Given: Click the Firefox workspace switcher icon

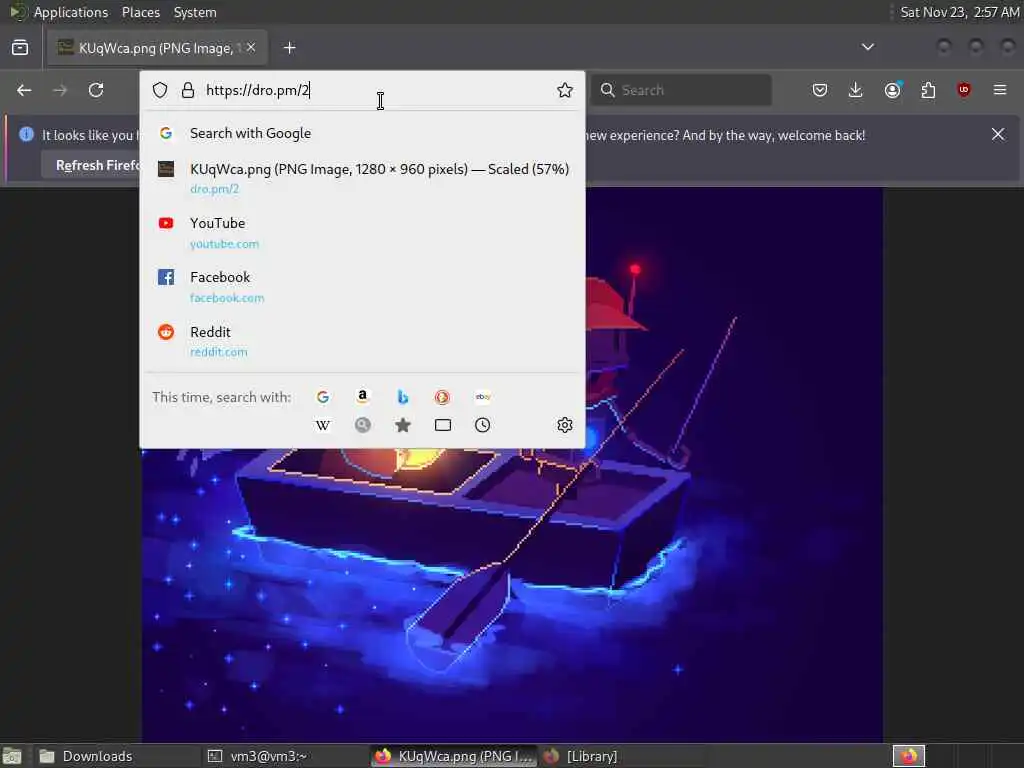Looking at the screenshot, I should pyautogui.click(x=908, y=756).
